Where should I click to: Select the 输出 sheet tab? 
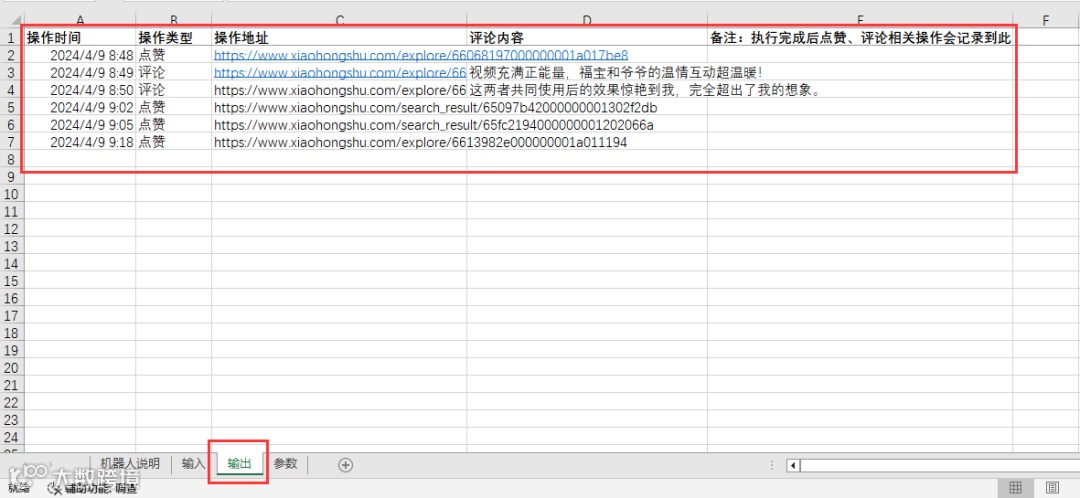click(x=240, y=464)
